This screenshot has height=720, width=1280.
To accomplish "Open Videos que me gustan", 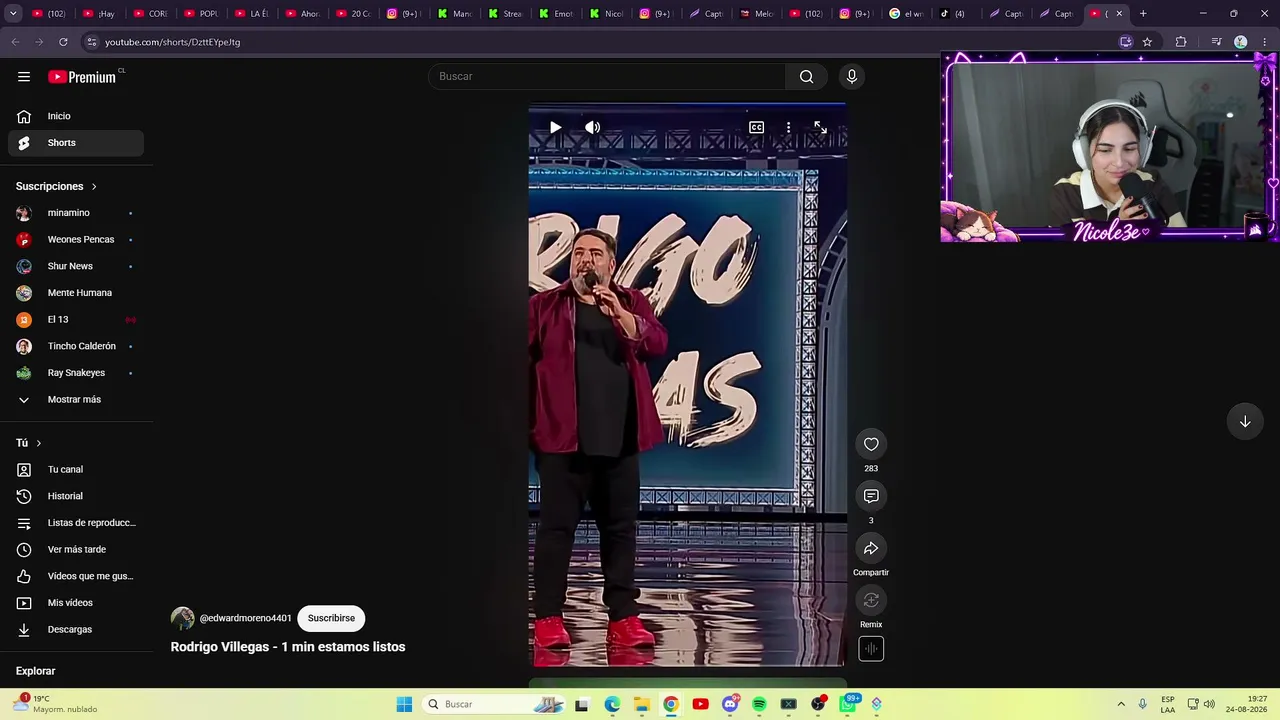I will (76, 576).
